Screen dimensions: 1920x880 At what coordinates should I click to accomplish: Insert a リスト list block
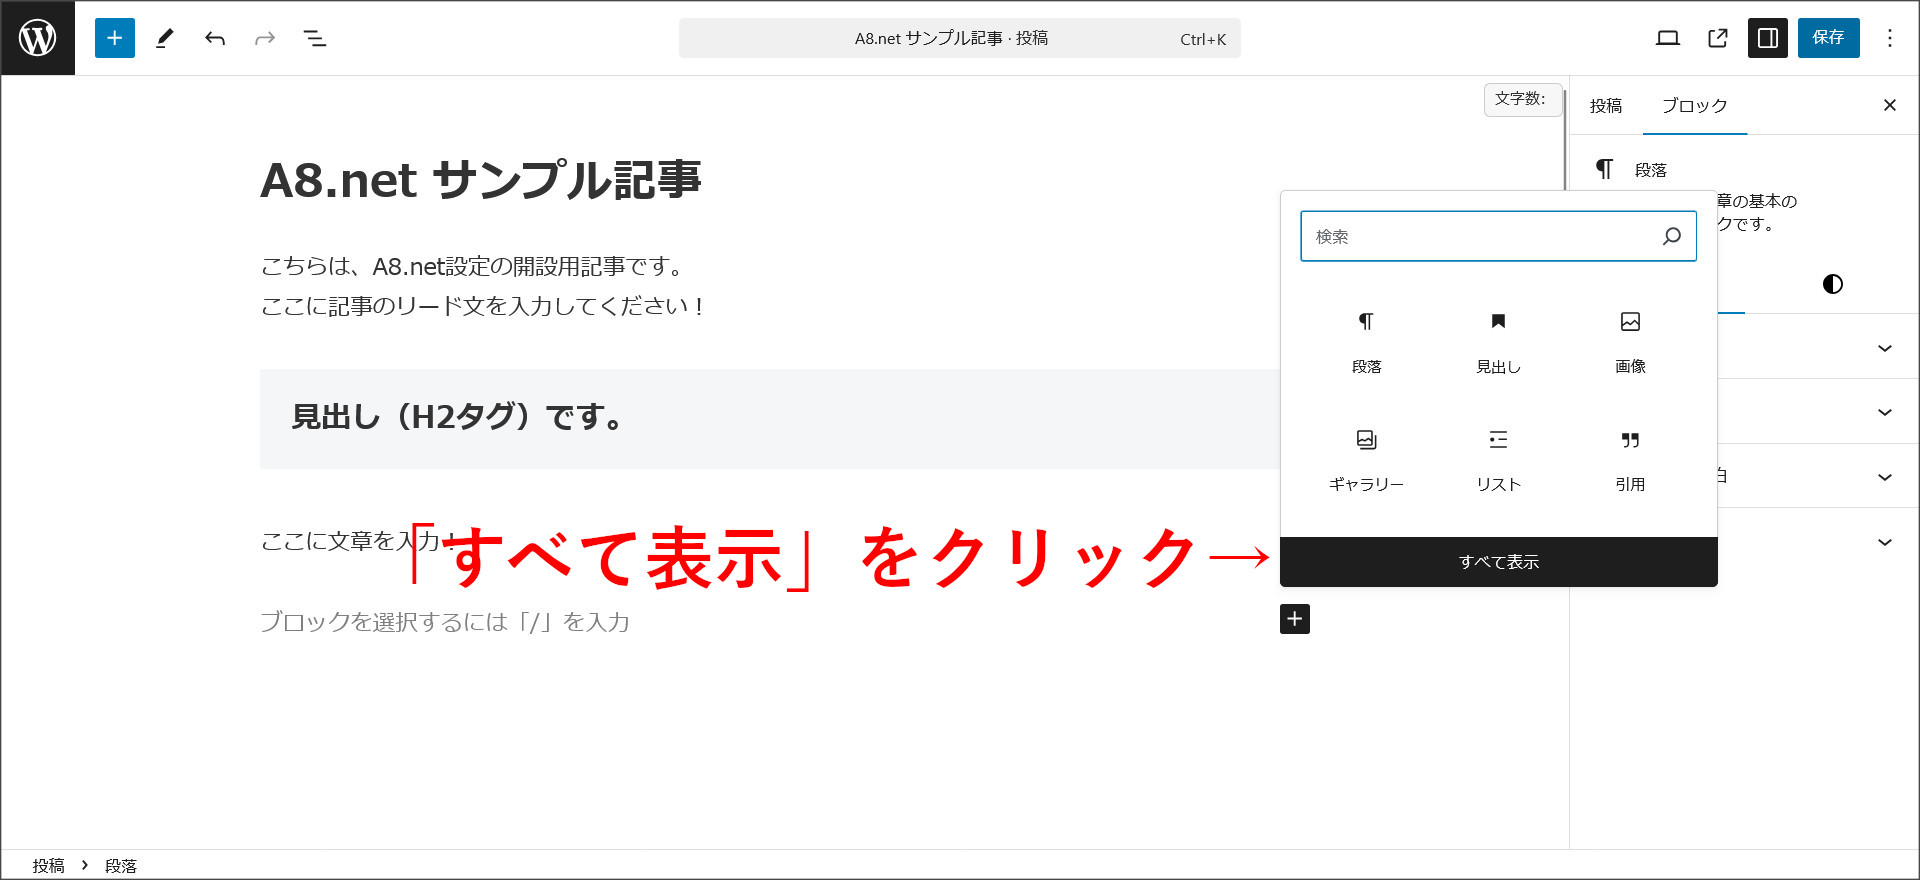coord(1499,460)
